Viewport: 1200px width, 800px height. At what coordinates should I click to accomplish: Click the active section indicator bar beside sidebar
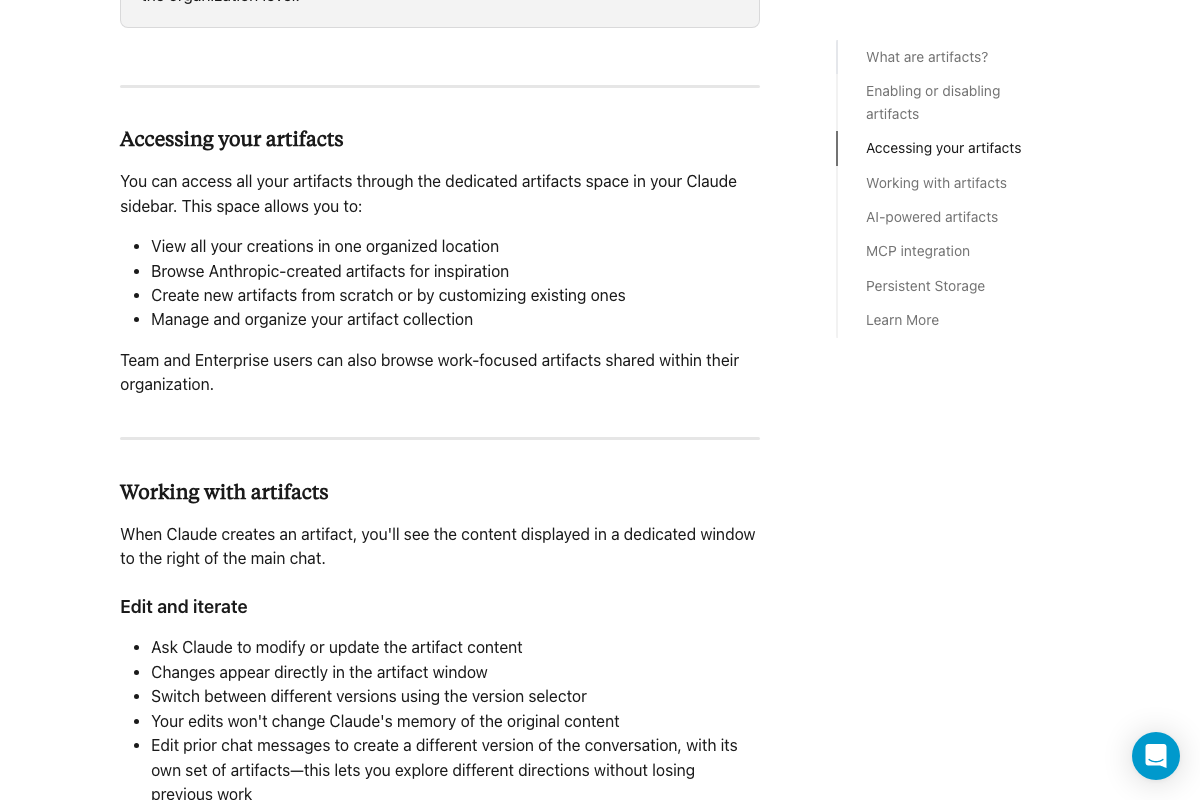837,148
